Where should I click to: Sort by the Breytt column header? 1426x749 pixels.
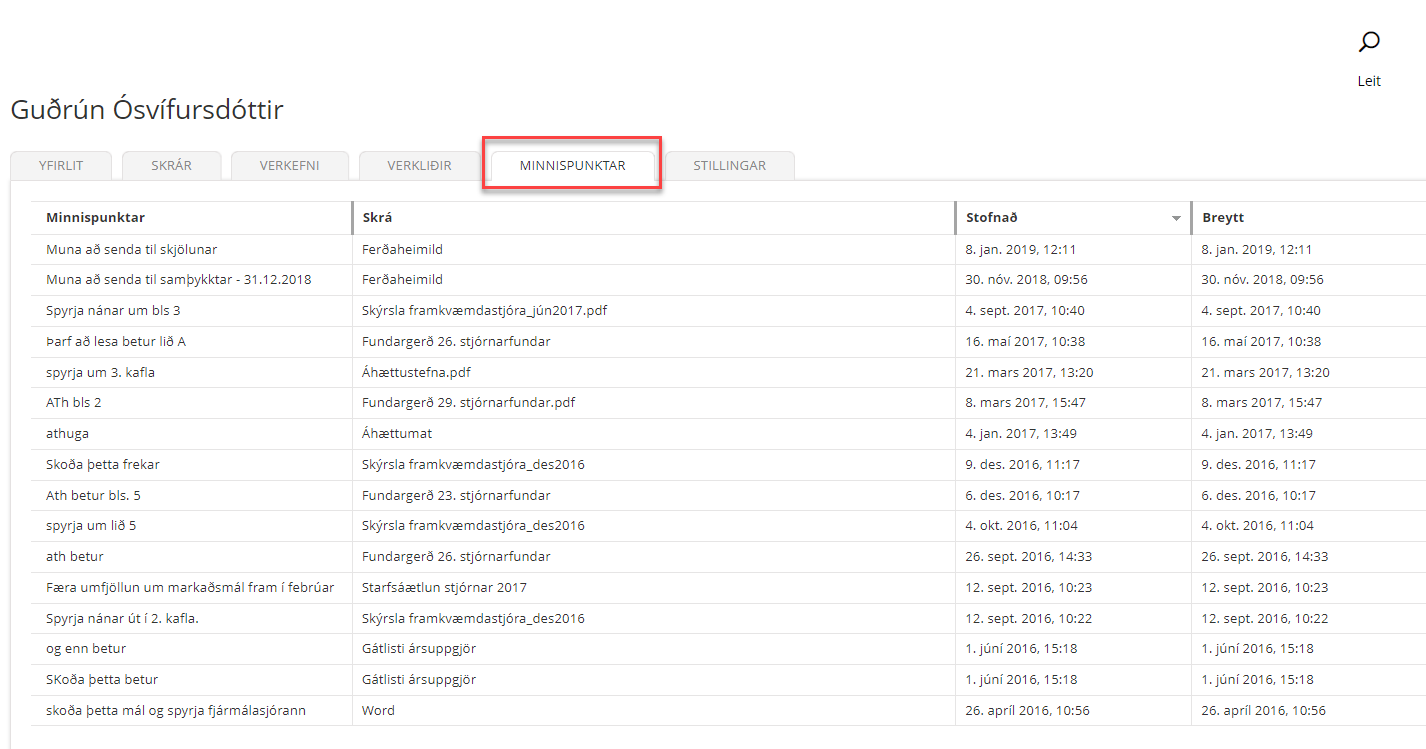click(1223, 218)
